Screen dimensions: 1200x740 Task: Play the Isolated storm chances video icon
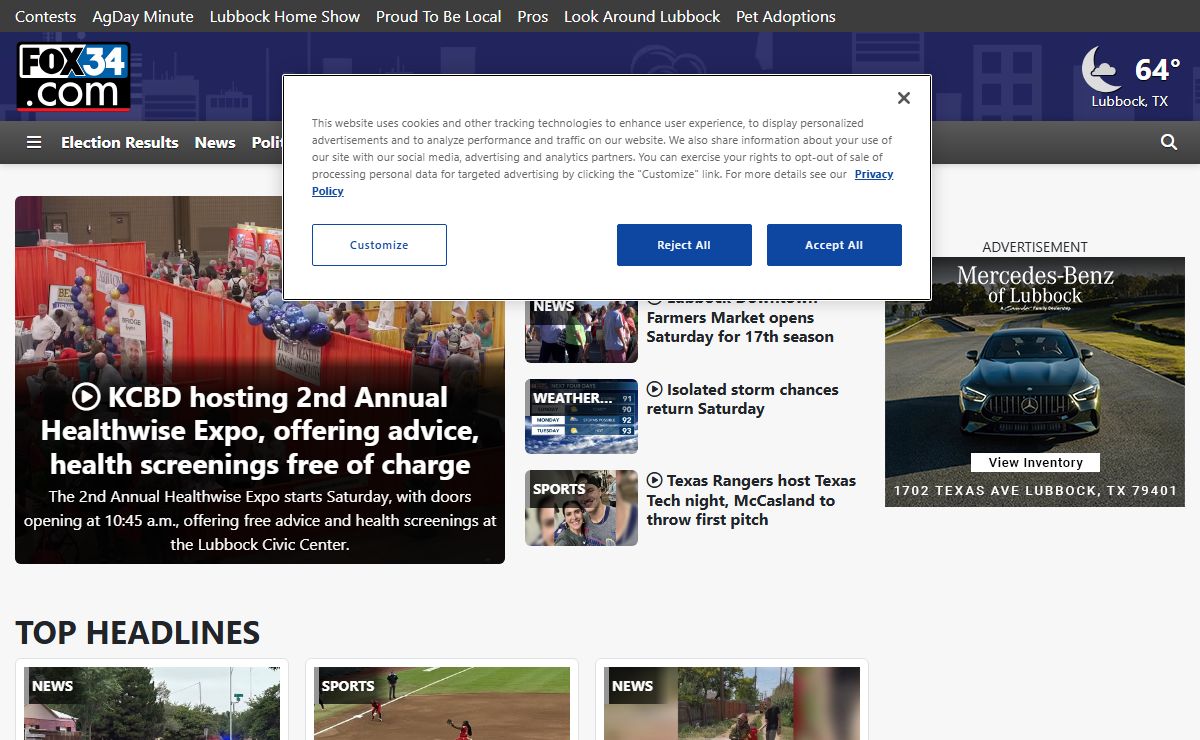(x=654, y=389)
